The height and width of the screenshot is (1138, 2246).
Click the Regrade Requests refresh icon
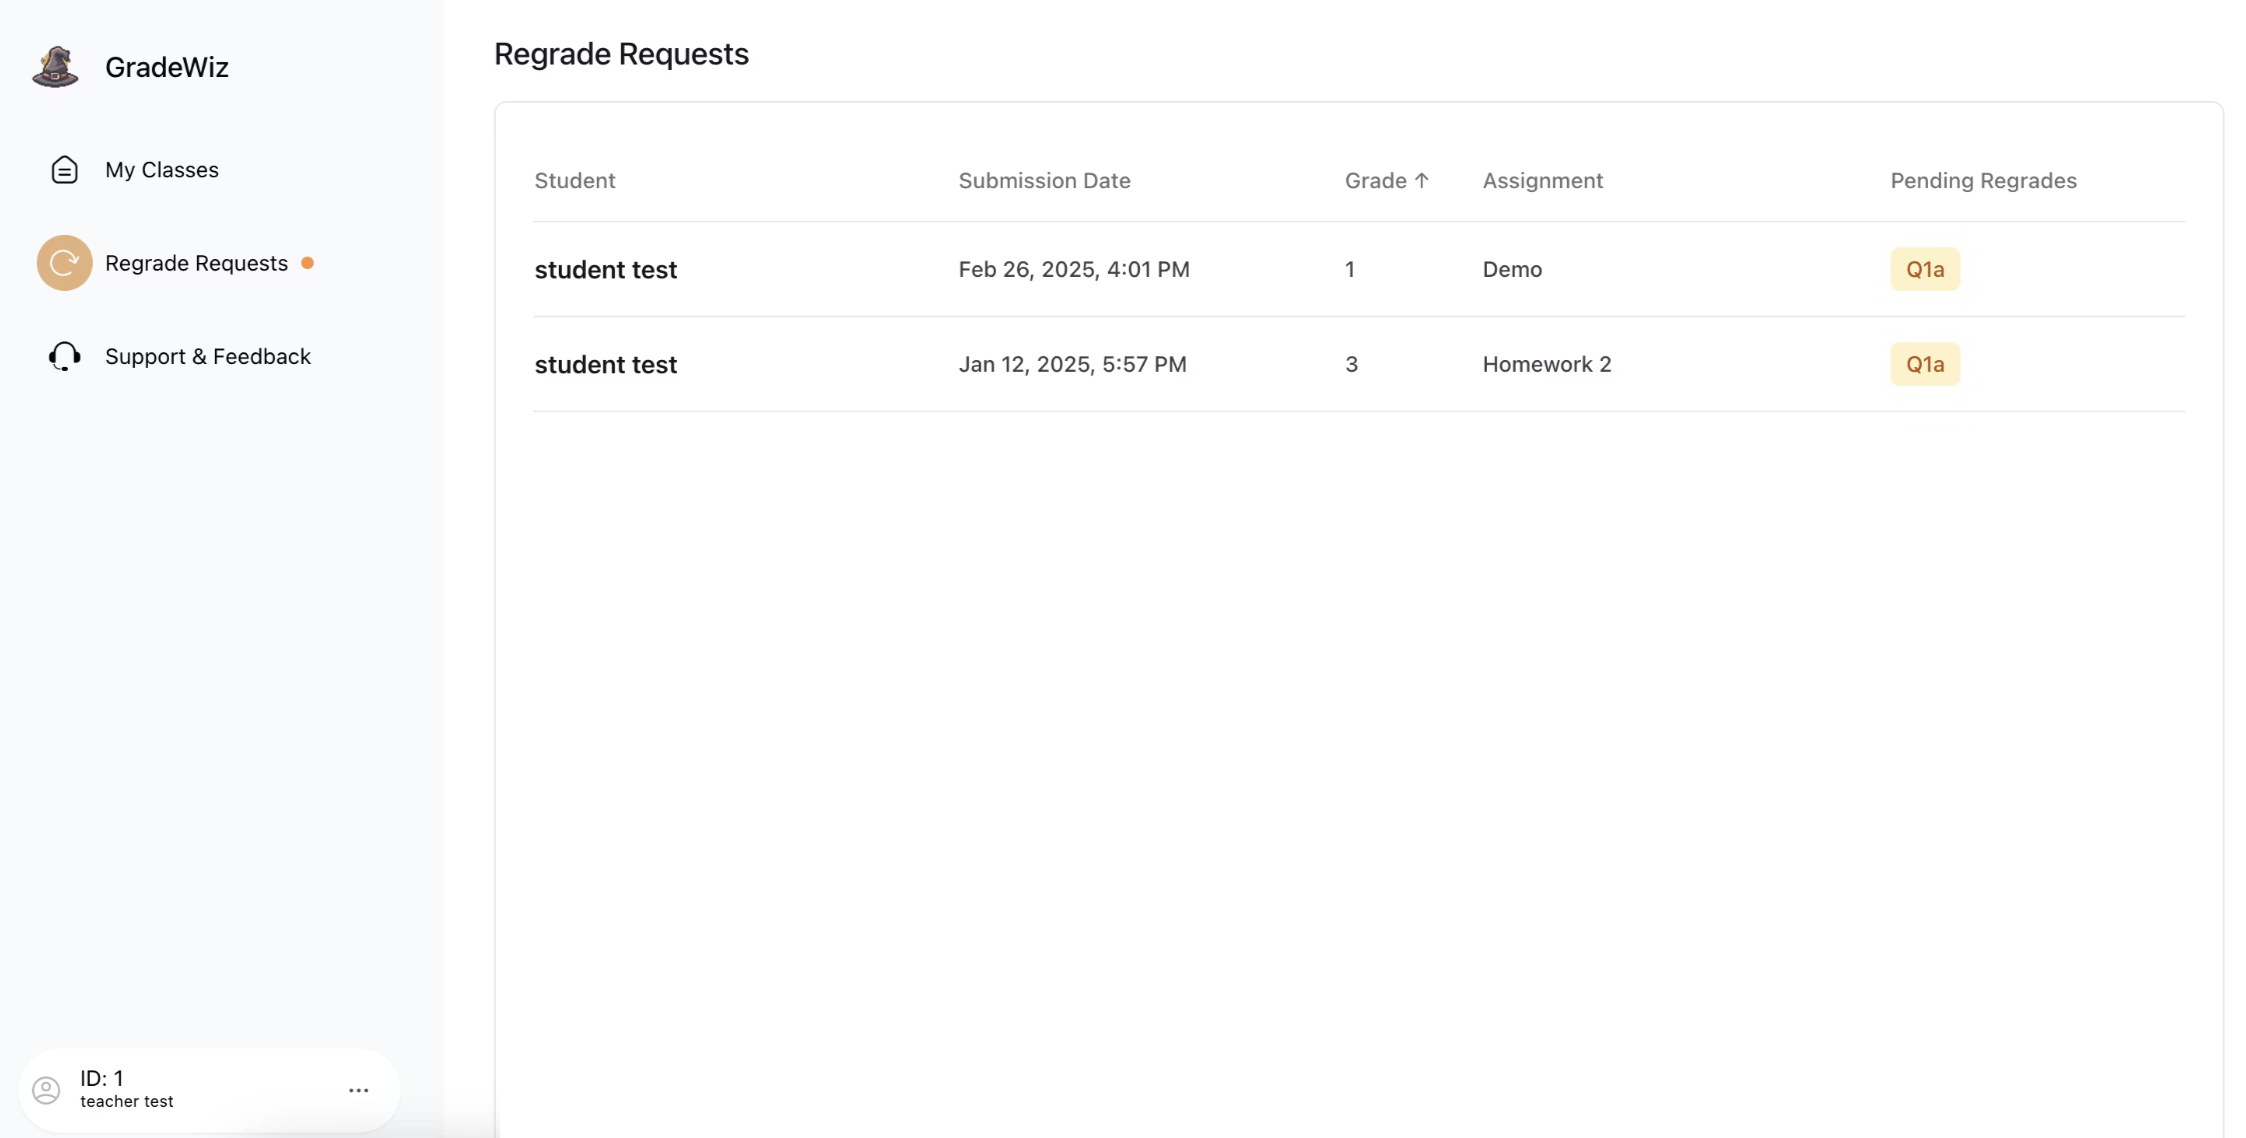(64, 263)
